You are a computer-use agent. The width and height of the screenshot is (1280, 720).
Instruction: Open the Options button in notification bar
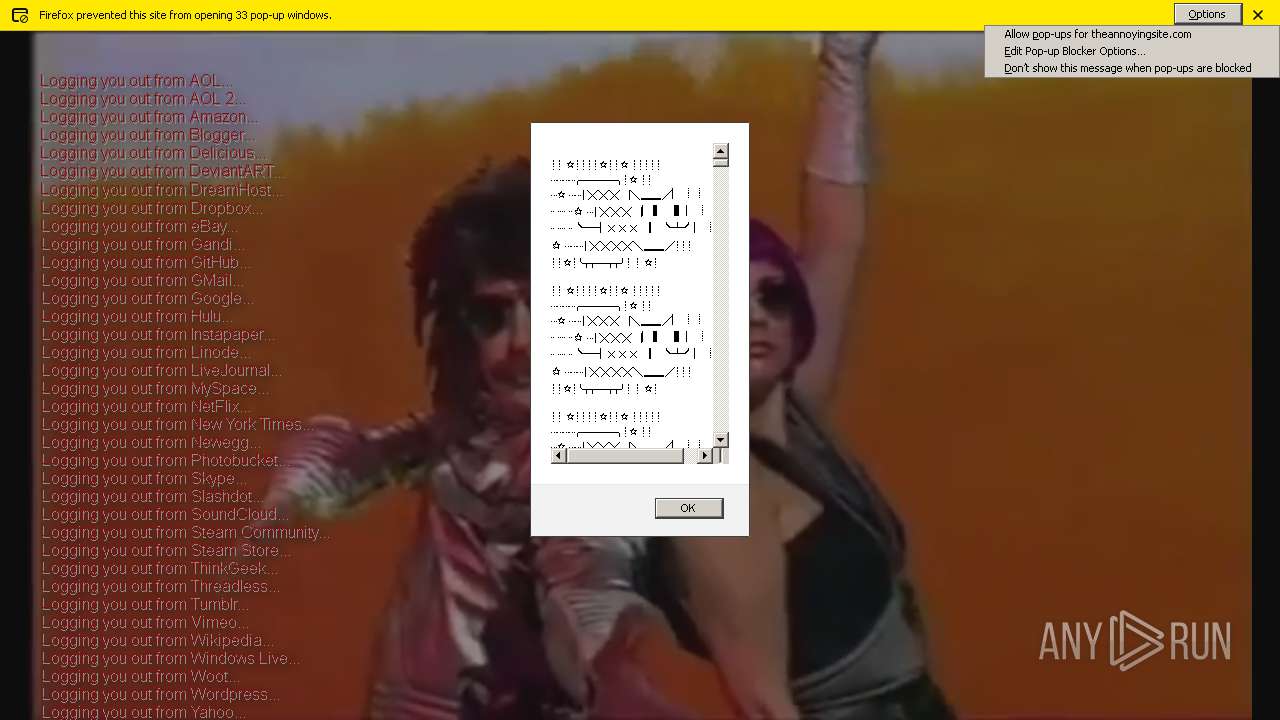point(1207,14)
